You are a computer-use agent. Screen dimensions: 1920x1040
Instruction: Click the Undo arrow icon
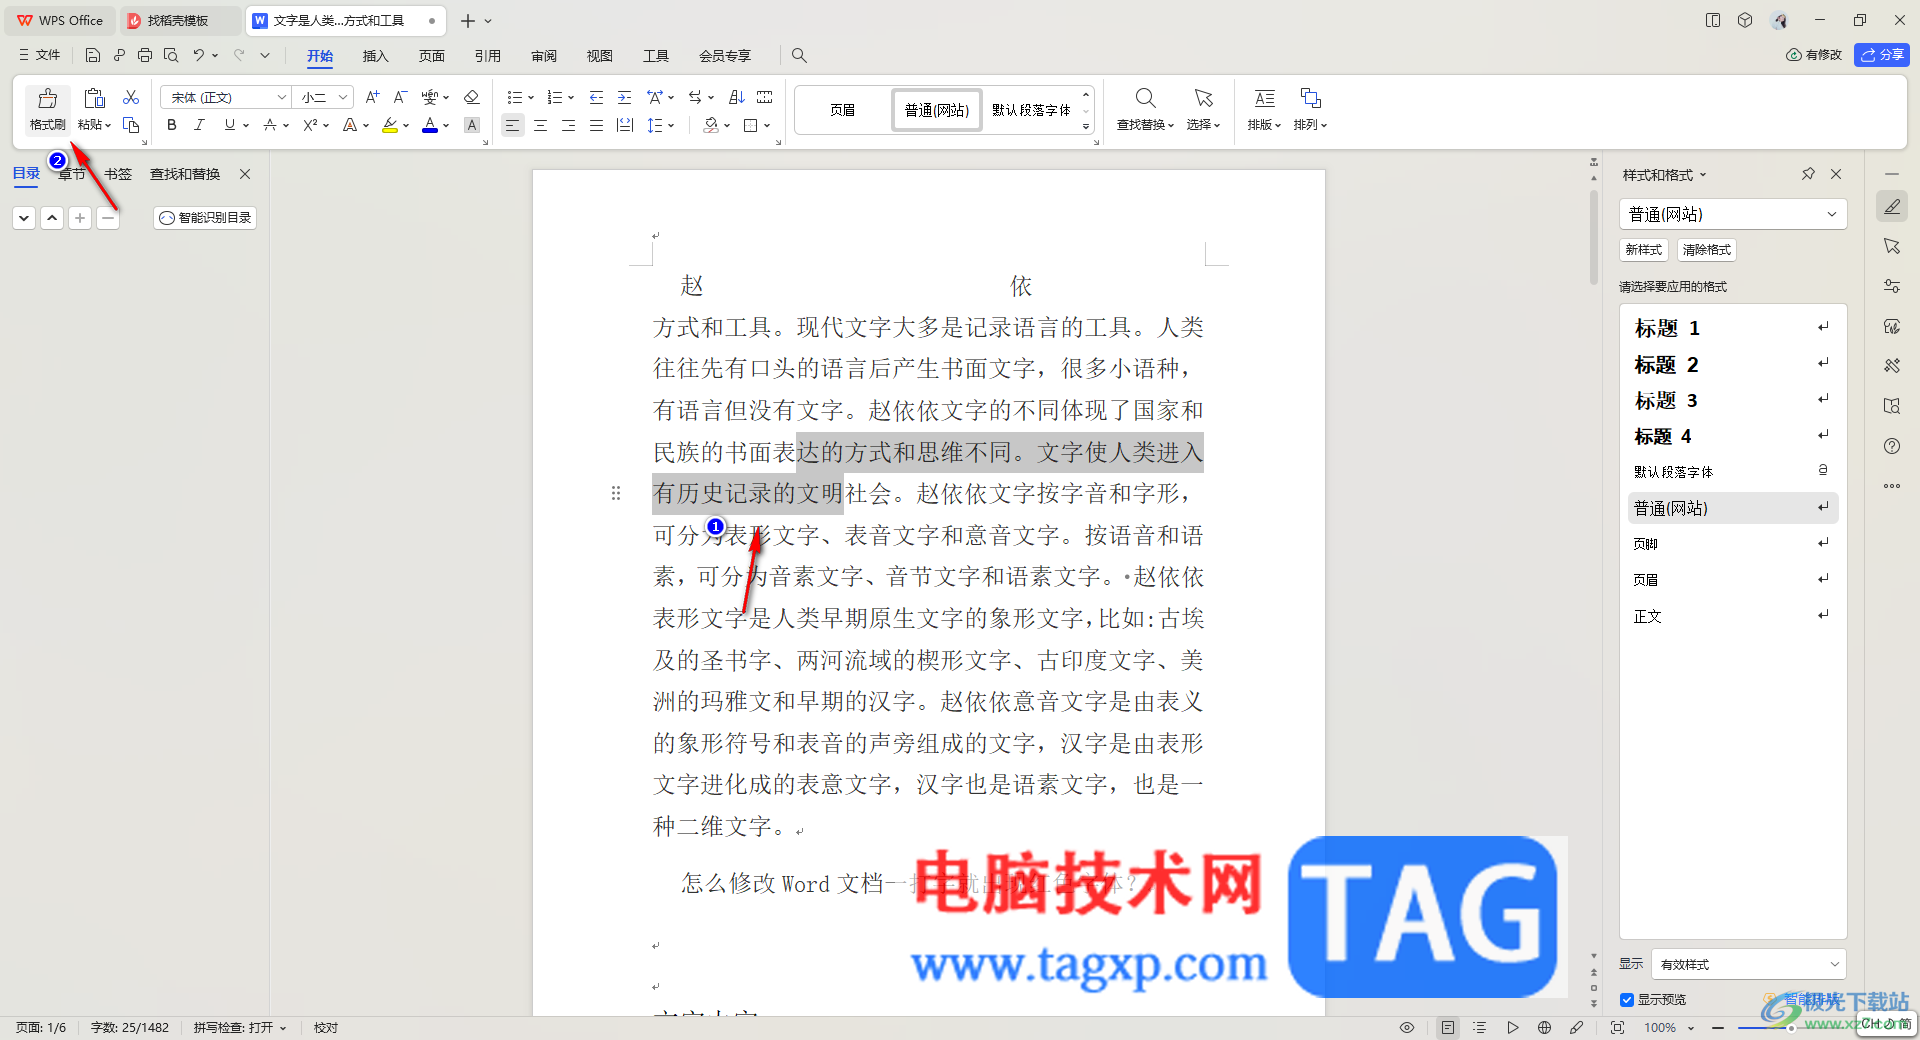199,55
